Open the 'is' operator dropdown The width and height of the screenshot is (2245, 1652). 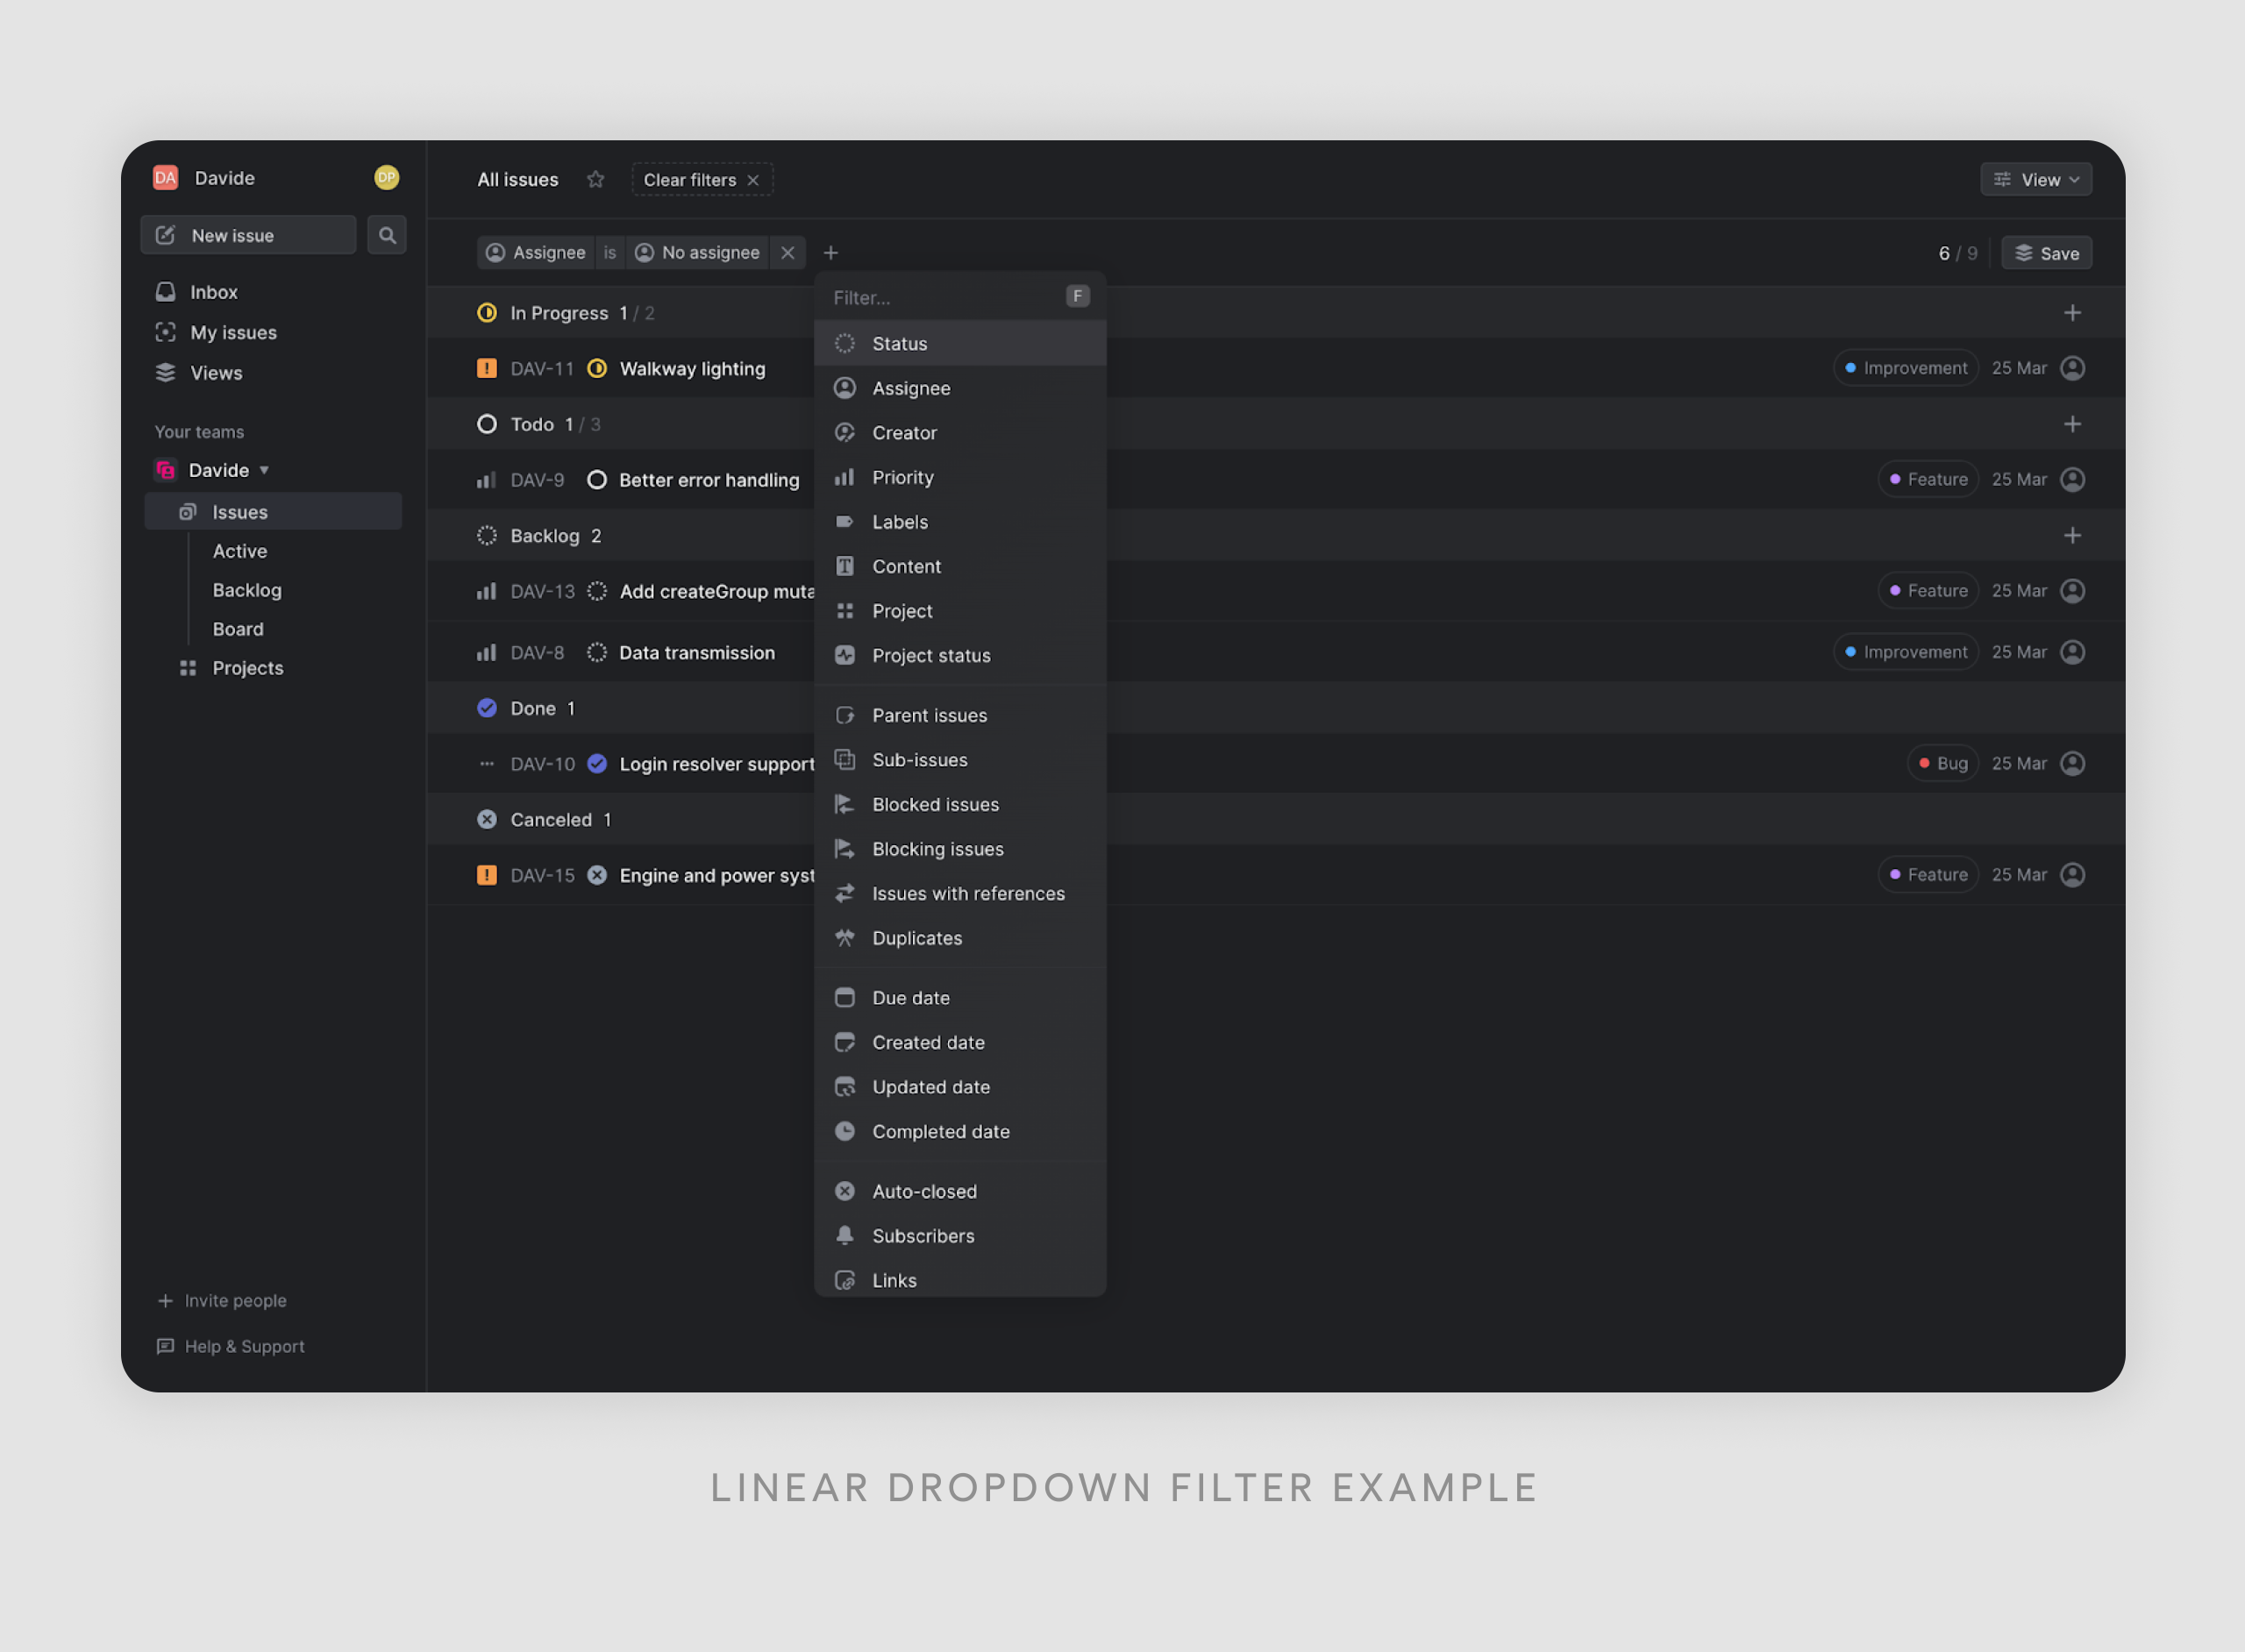point(610,253)
